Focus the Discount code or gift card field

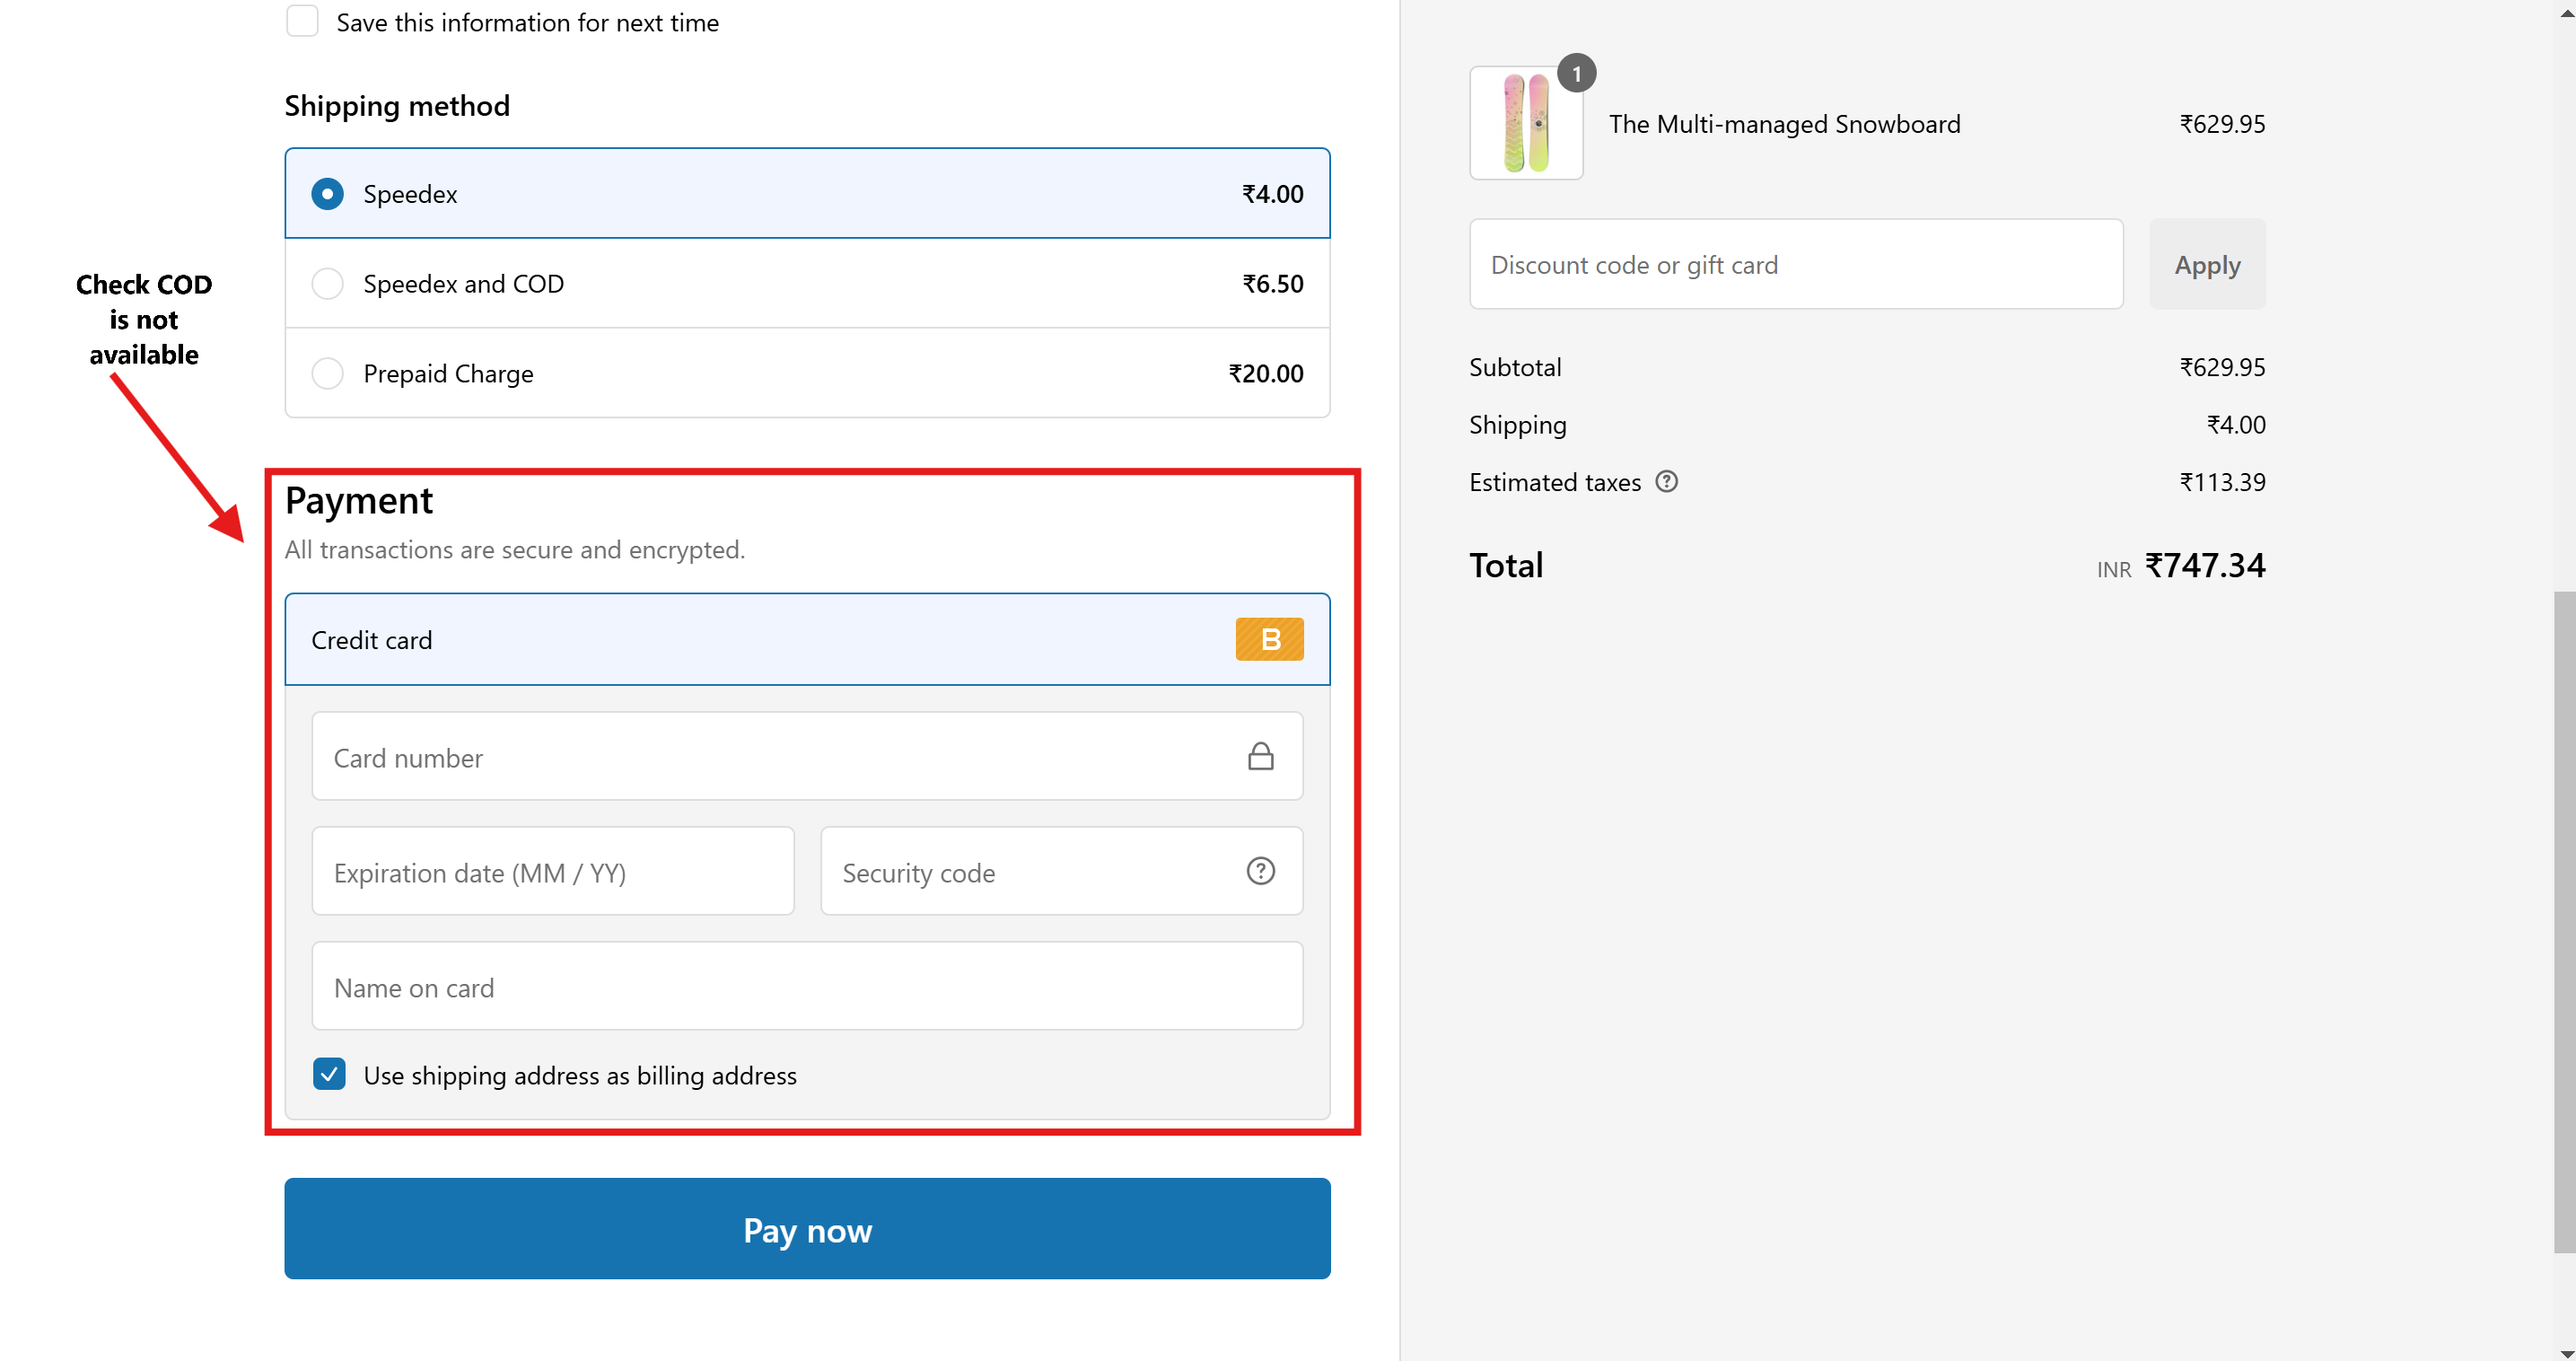pyautogui.click(x=1795, y=265)
